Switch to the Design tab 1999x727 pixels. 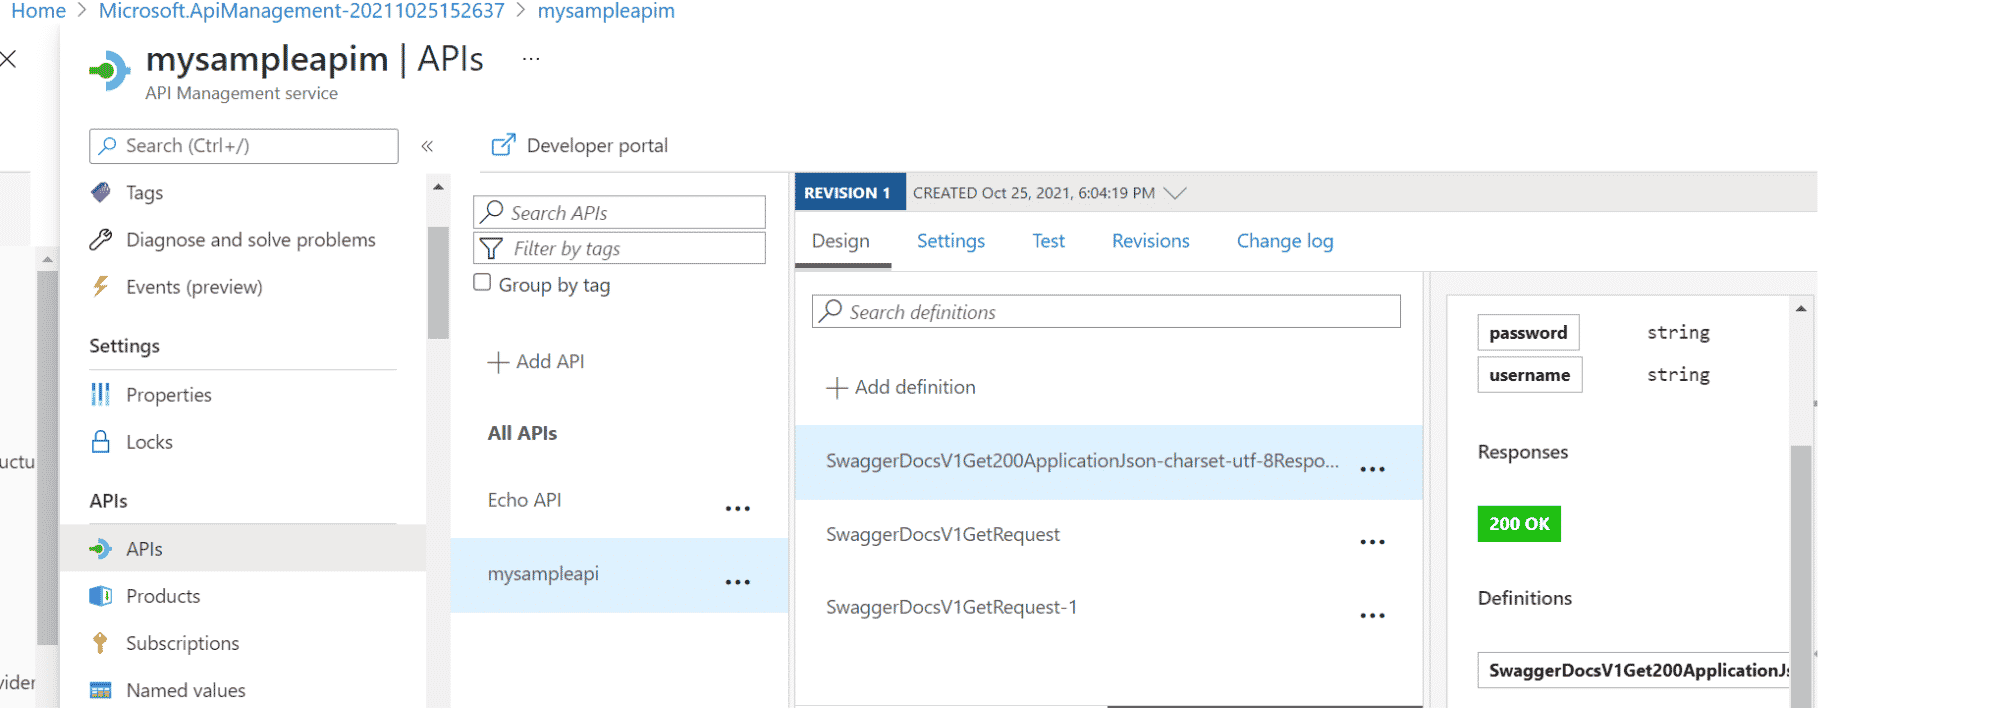(841, 241)
